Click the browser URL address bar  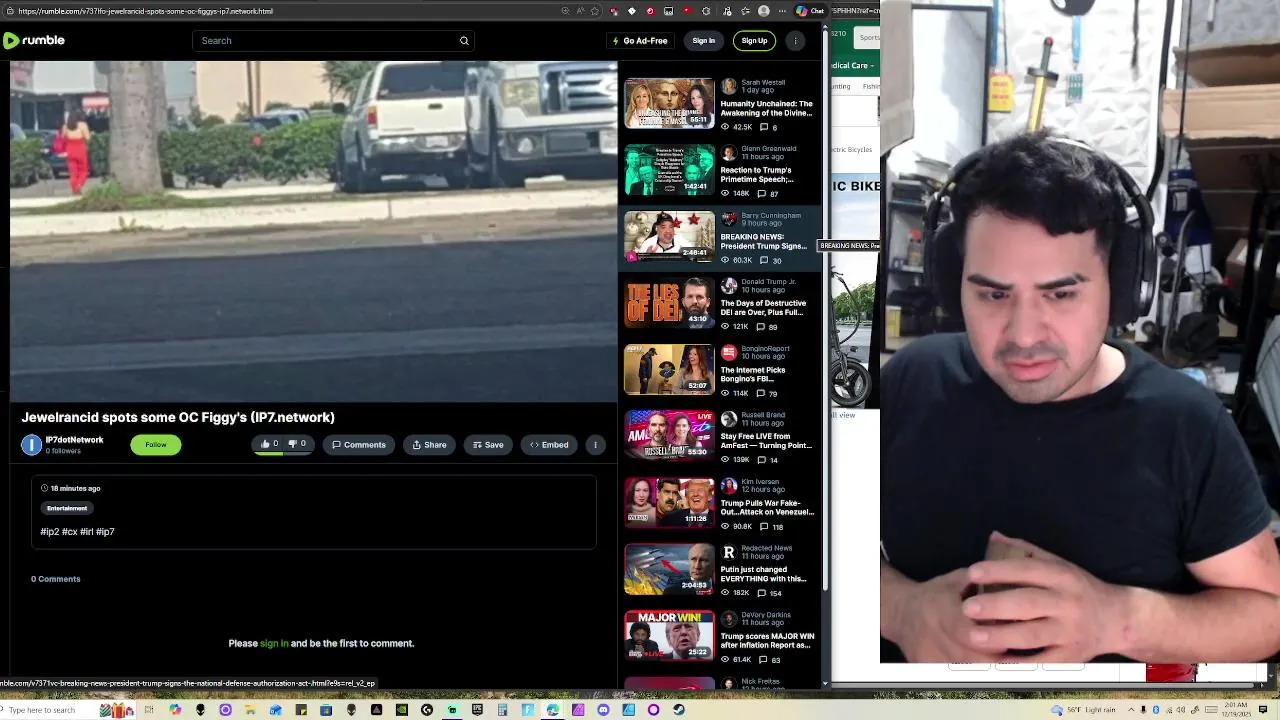pyautogui.click(x=285, y=11)
